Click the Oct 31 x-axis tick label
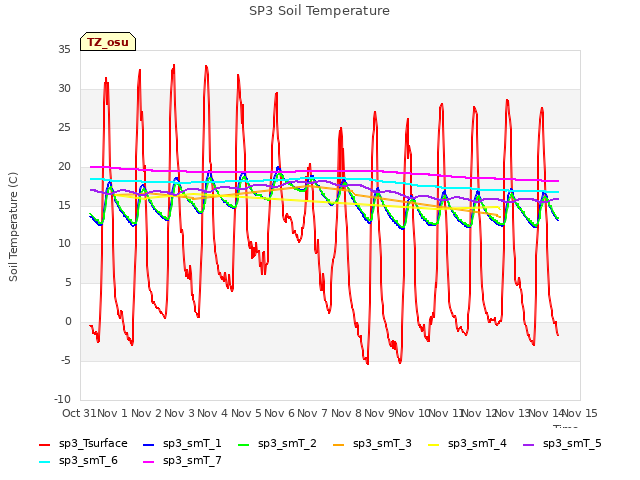640x480 pixels. pyautogui.click(x=79, y=413)
